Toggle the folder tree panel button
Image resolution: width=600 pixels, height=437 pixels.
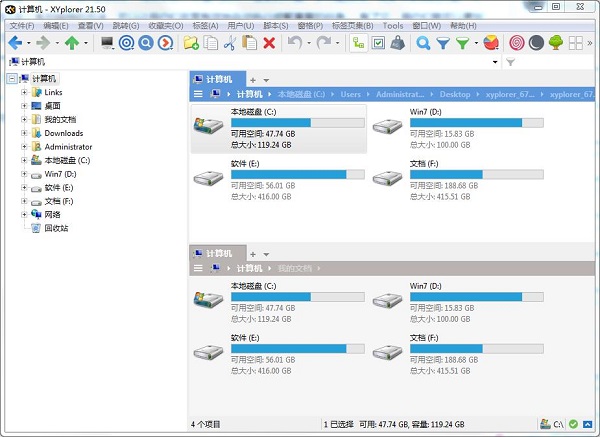(359, 43)
